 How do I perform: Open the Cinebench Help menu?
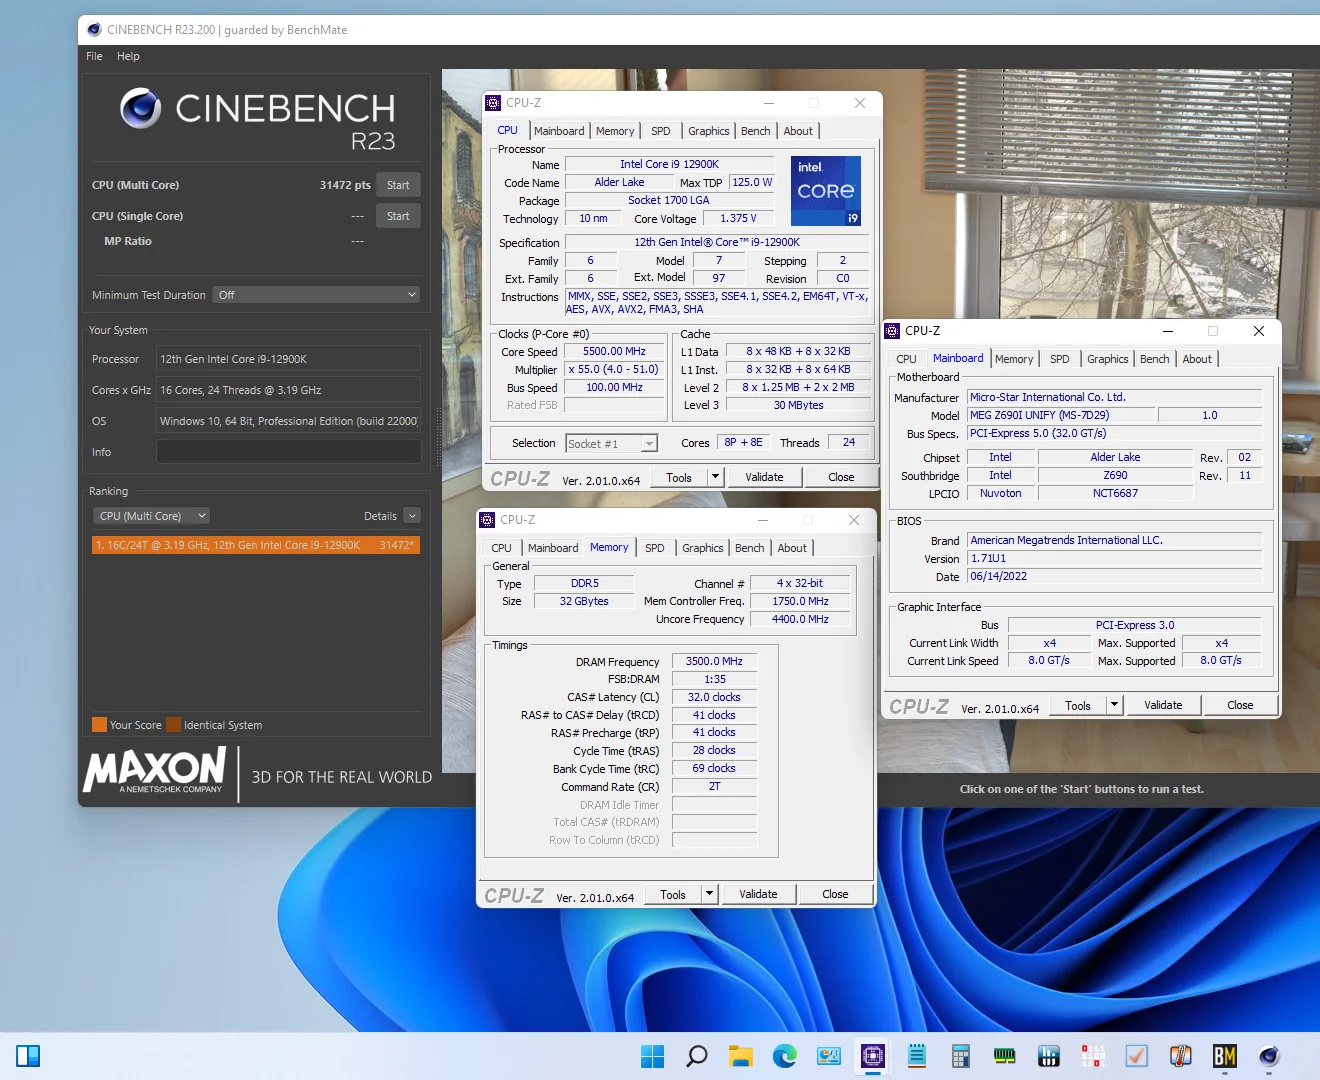128,56
